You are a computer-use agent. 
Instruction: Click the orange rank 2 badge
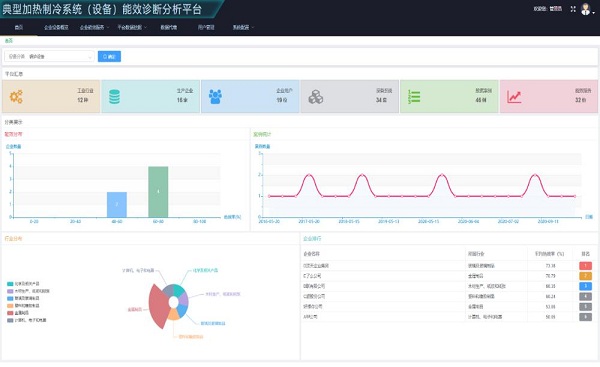pyautogui.click(x=585, y=276)
